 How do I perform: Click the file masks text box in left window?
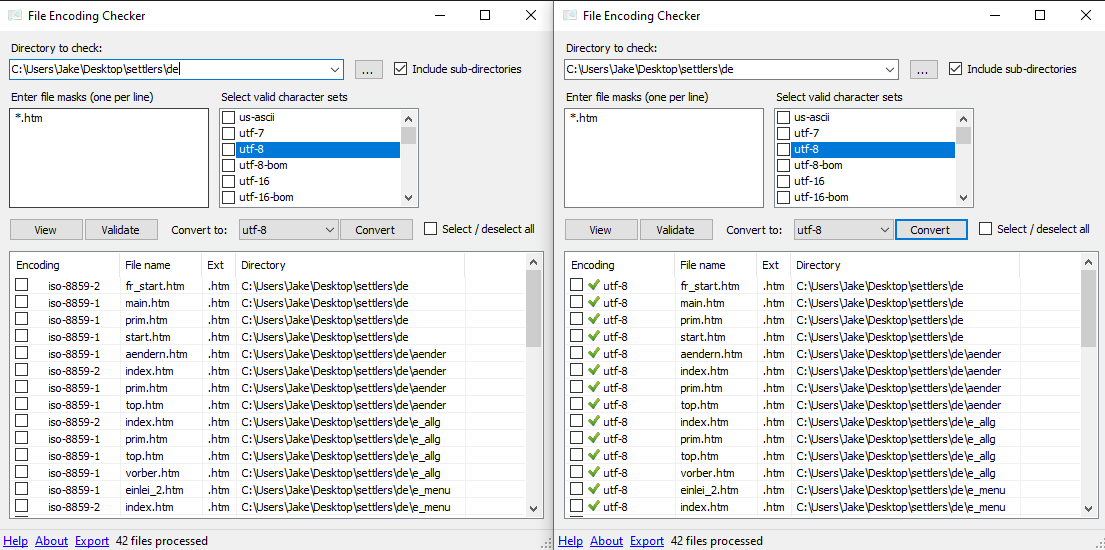(x=109, y=158)
